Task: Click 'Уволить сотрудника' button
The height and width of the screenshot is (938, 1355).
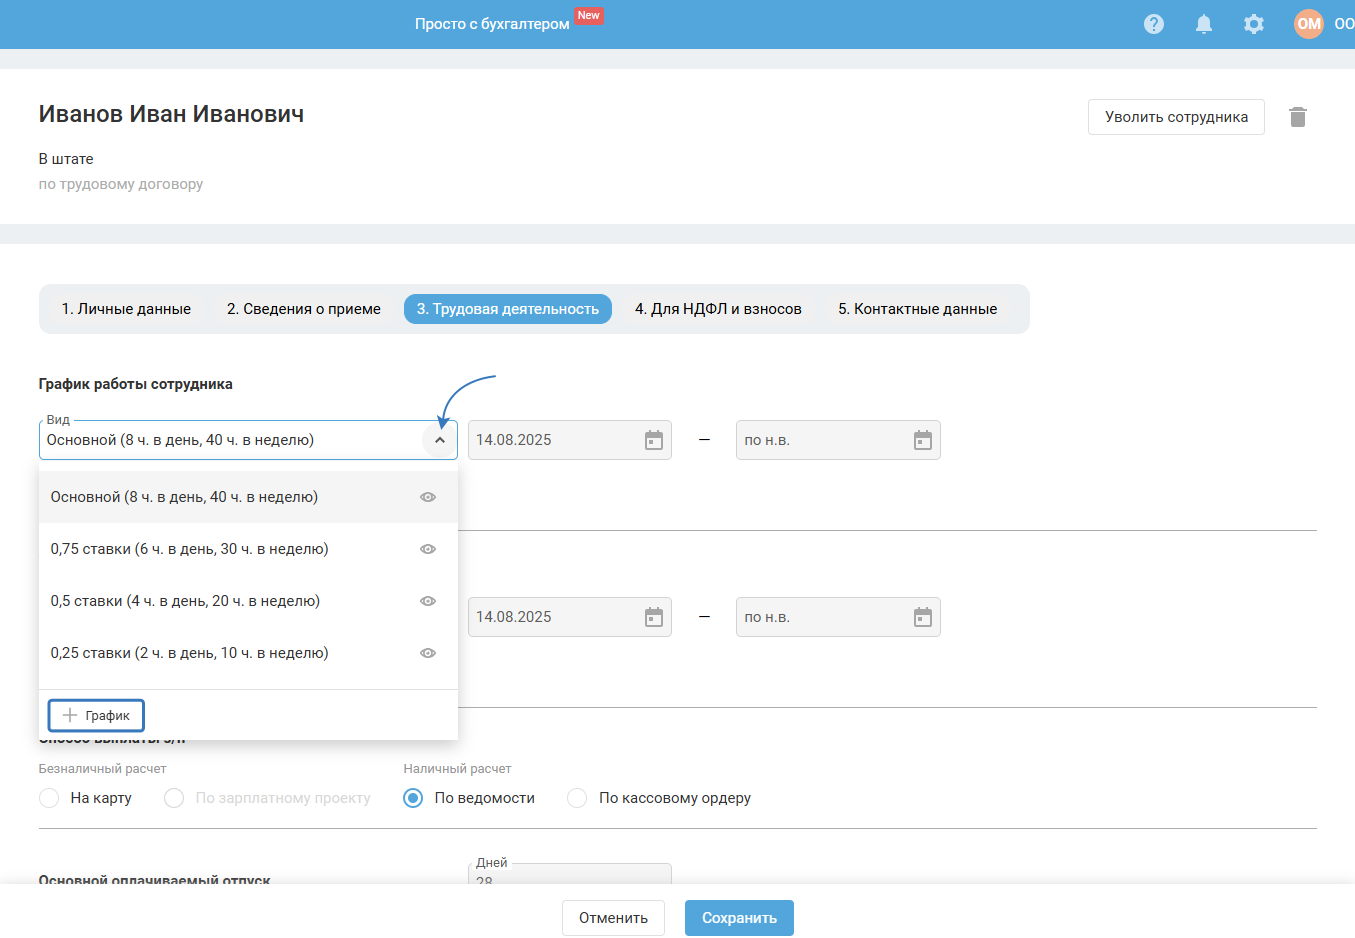Action: click(1176, 117)
